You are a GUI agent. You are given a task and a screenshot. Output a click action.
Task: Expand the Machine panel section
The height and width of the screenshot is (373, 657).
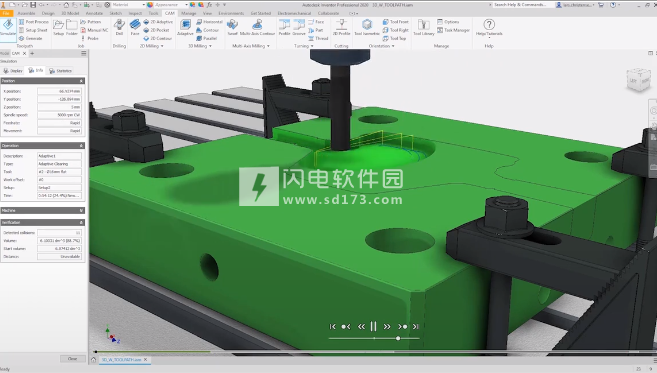[x=81, y=210]
